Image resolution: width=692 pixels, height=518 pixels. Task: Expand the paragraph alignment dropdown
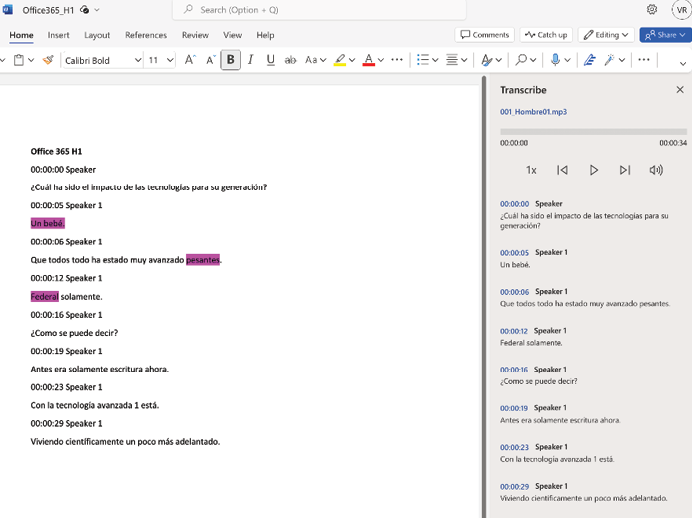464,60
